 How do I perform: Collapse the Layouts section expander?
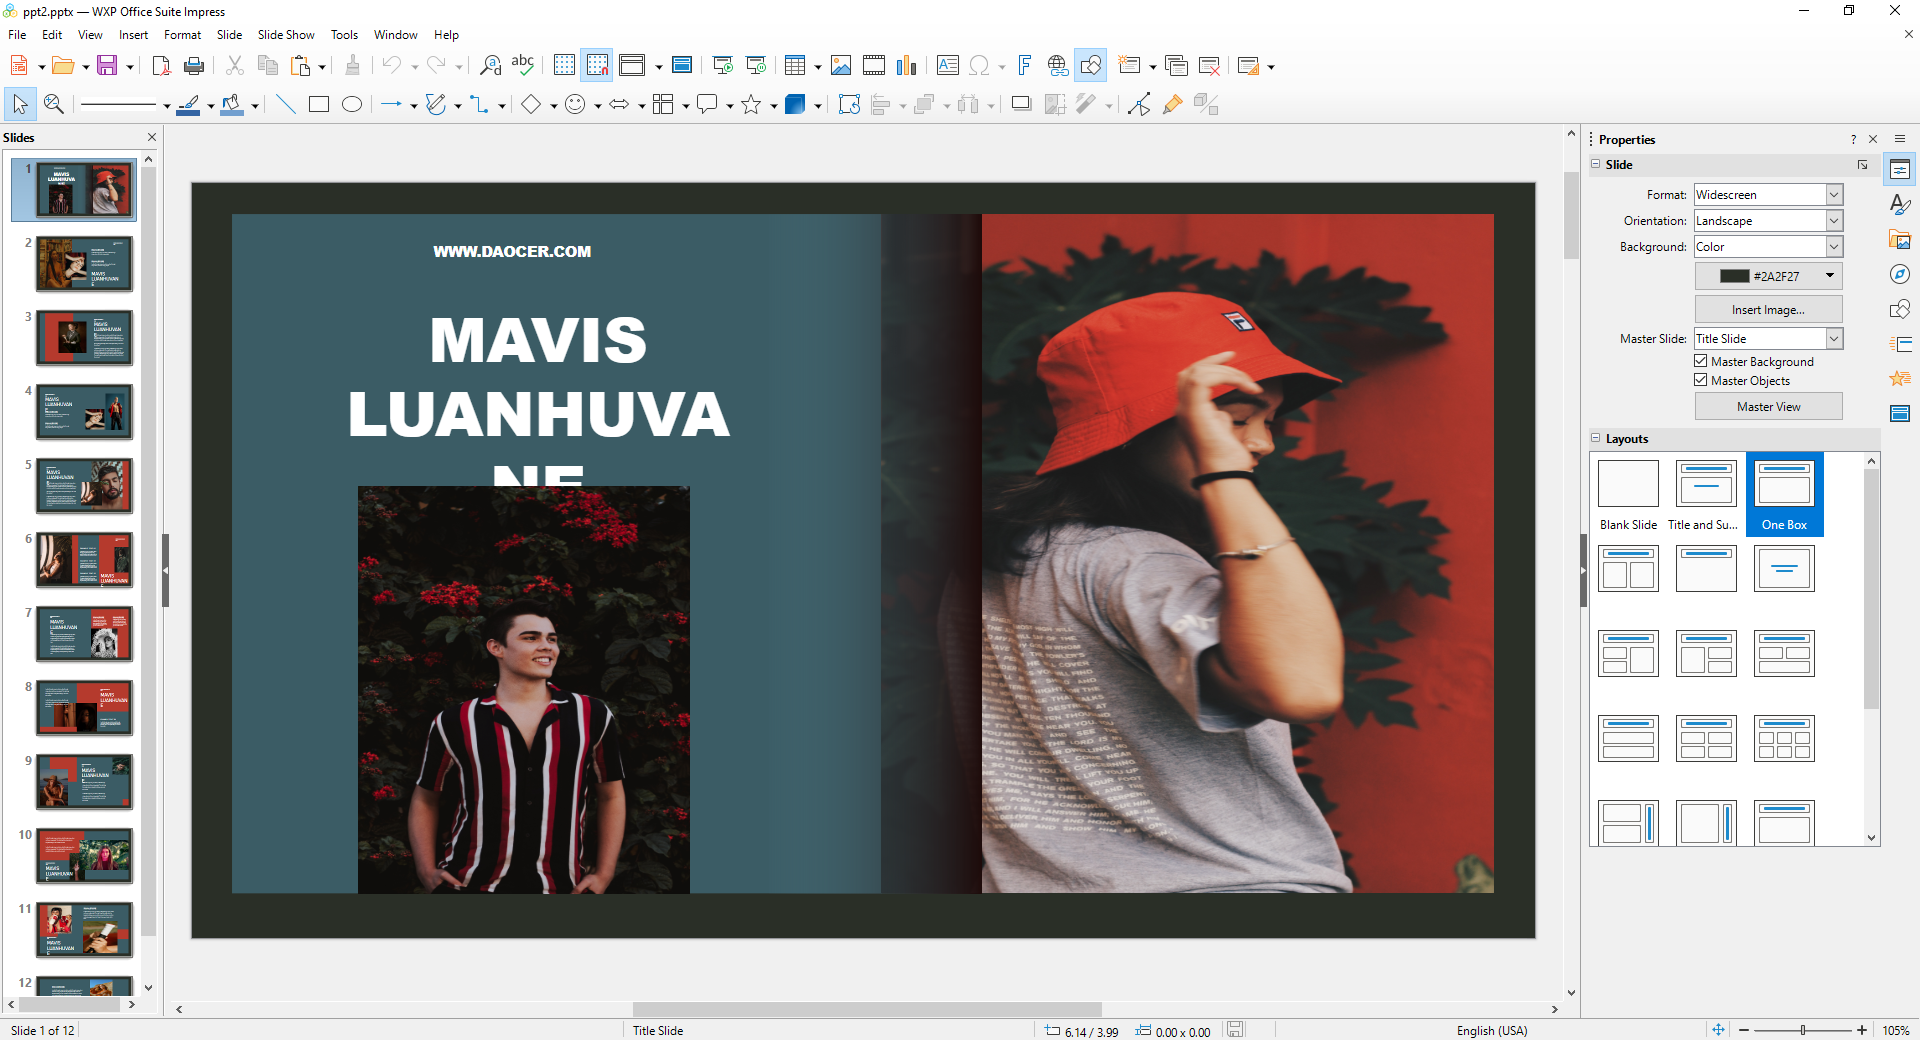point(1596,438)
